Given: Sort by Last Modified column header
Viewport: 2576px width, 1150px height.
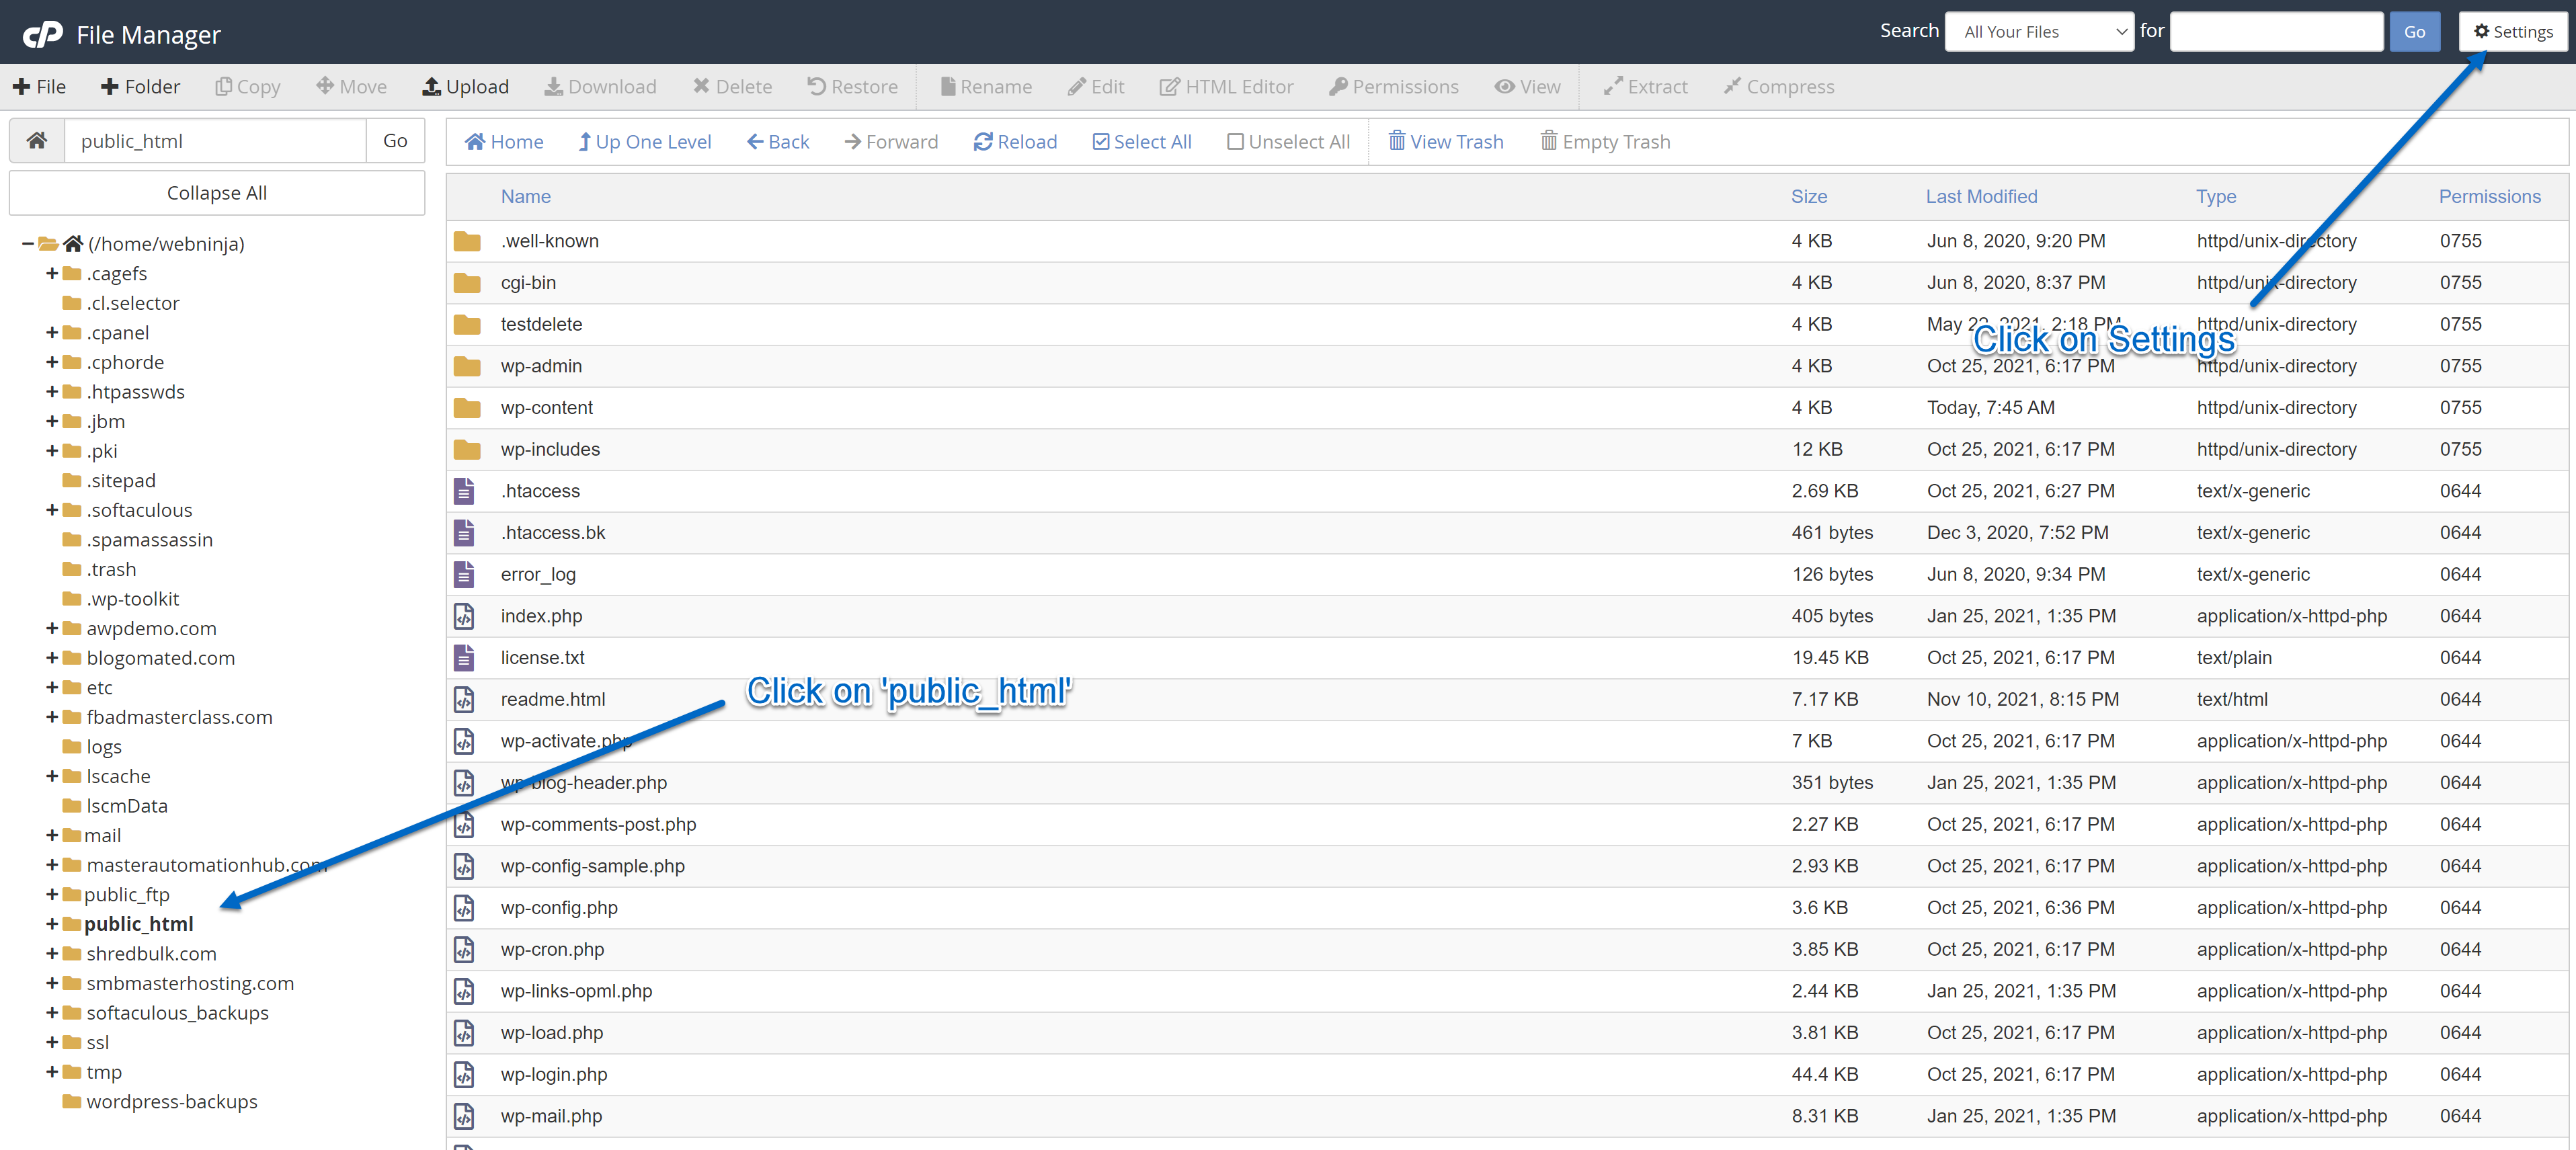Looking at the screenshot, I should tap(1981, 197).
